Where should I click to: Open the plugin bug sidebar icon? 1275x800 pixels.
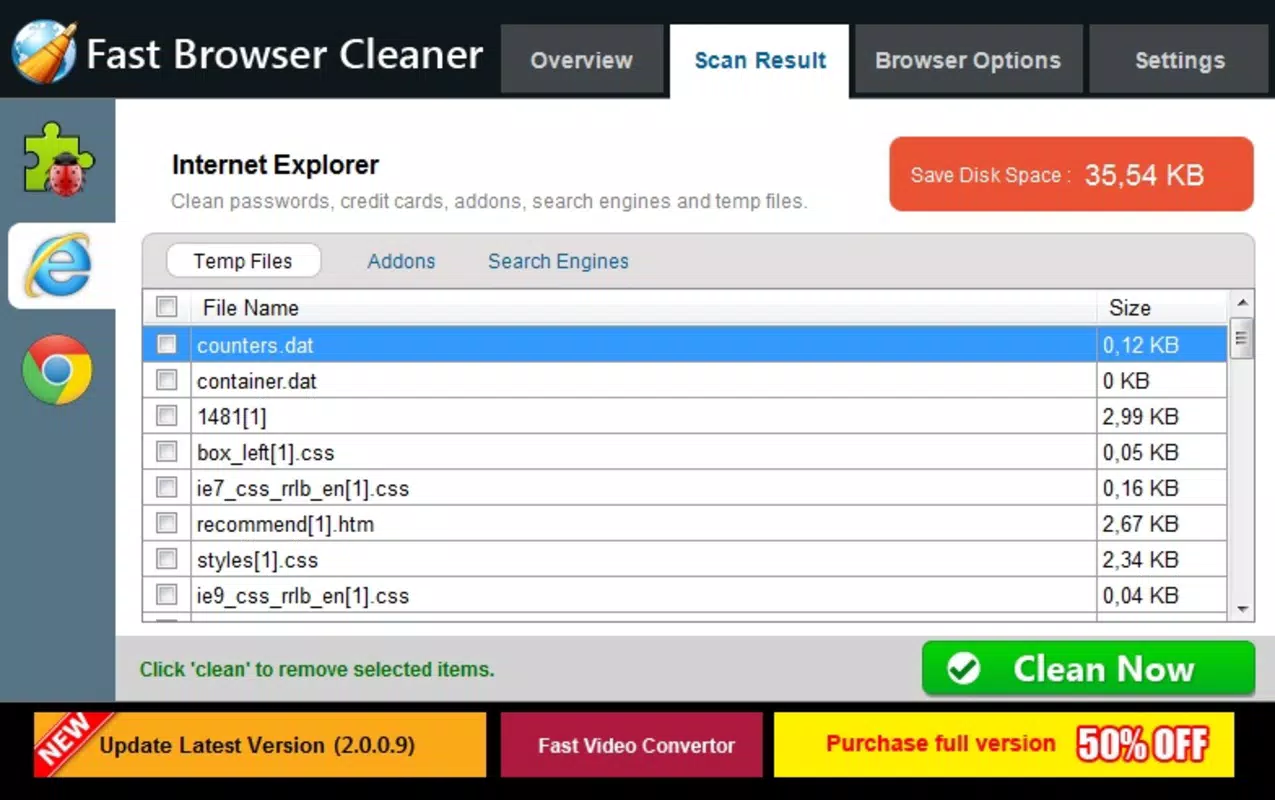58,160
